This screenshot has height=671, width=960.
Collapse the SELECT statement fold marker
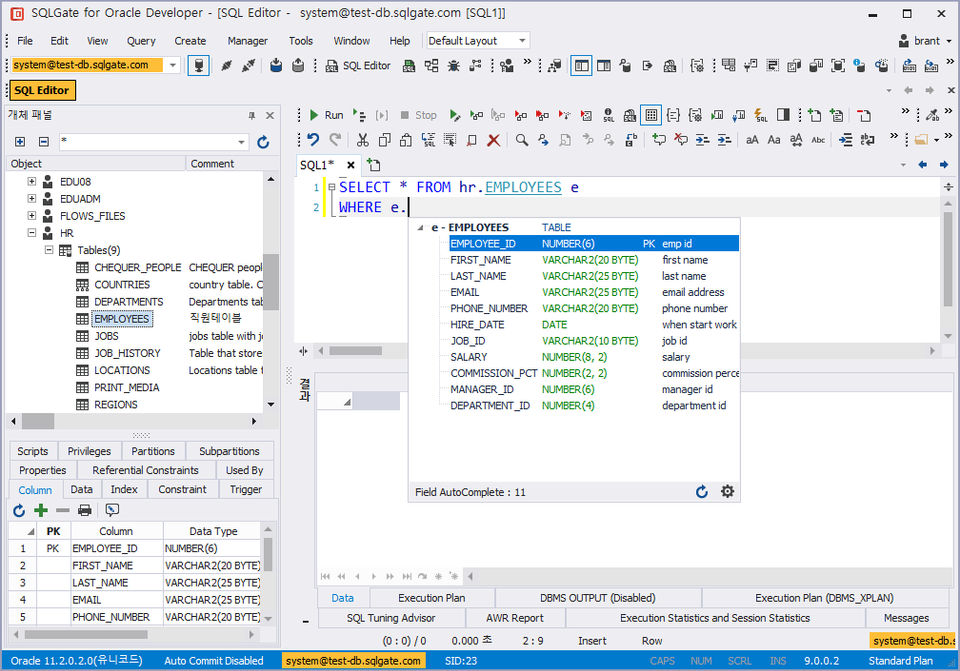[331, 187]
